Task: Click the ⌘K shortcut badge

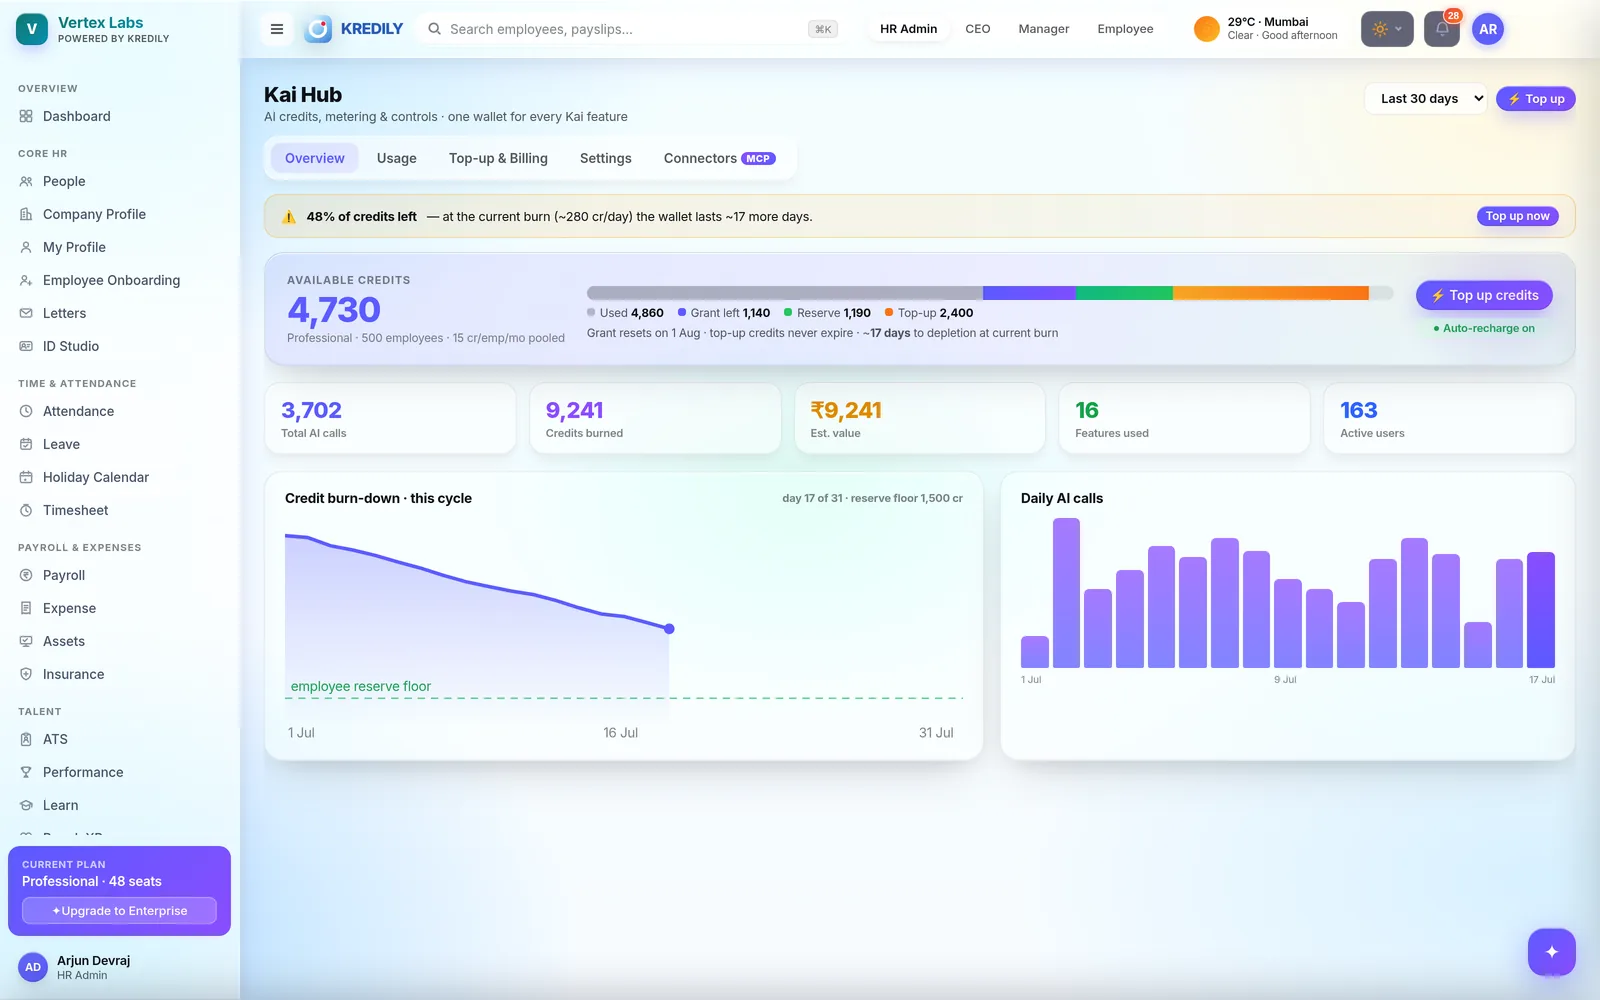Action: click(823, 29)
